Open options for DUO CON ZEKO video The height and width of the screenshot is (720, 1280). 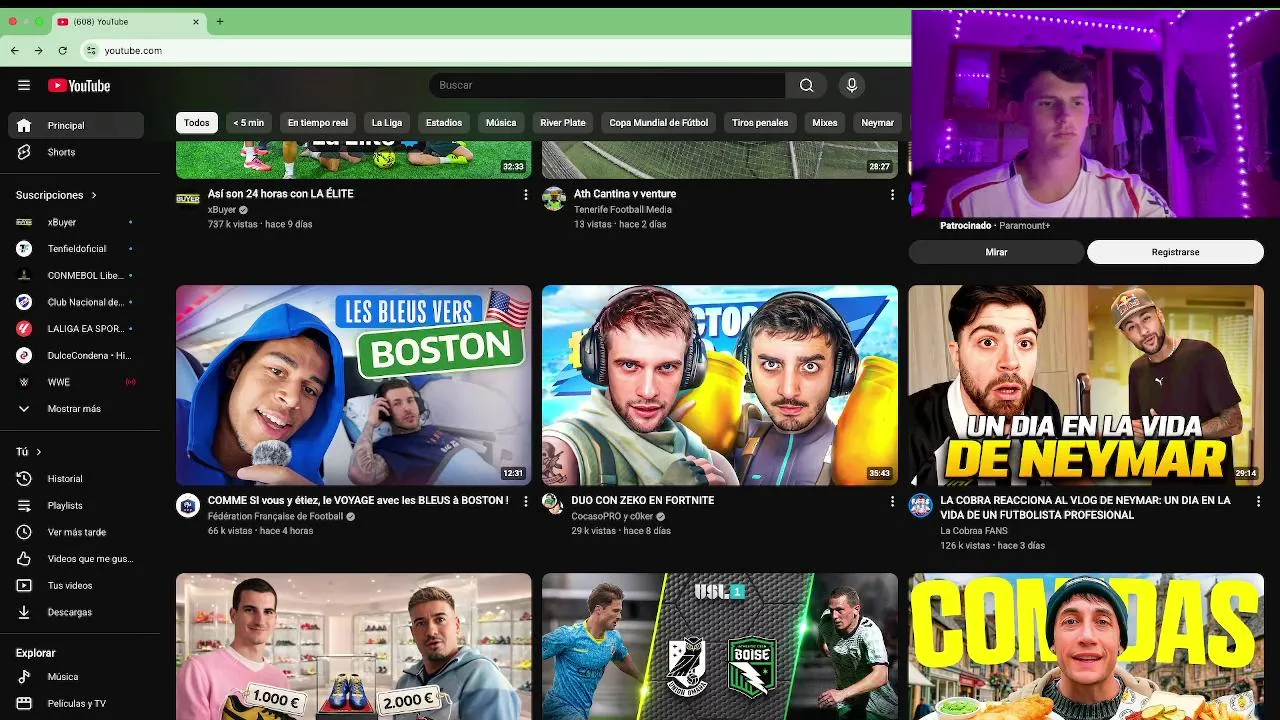892,501
